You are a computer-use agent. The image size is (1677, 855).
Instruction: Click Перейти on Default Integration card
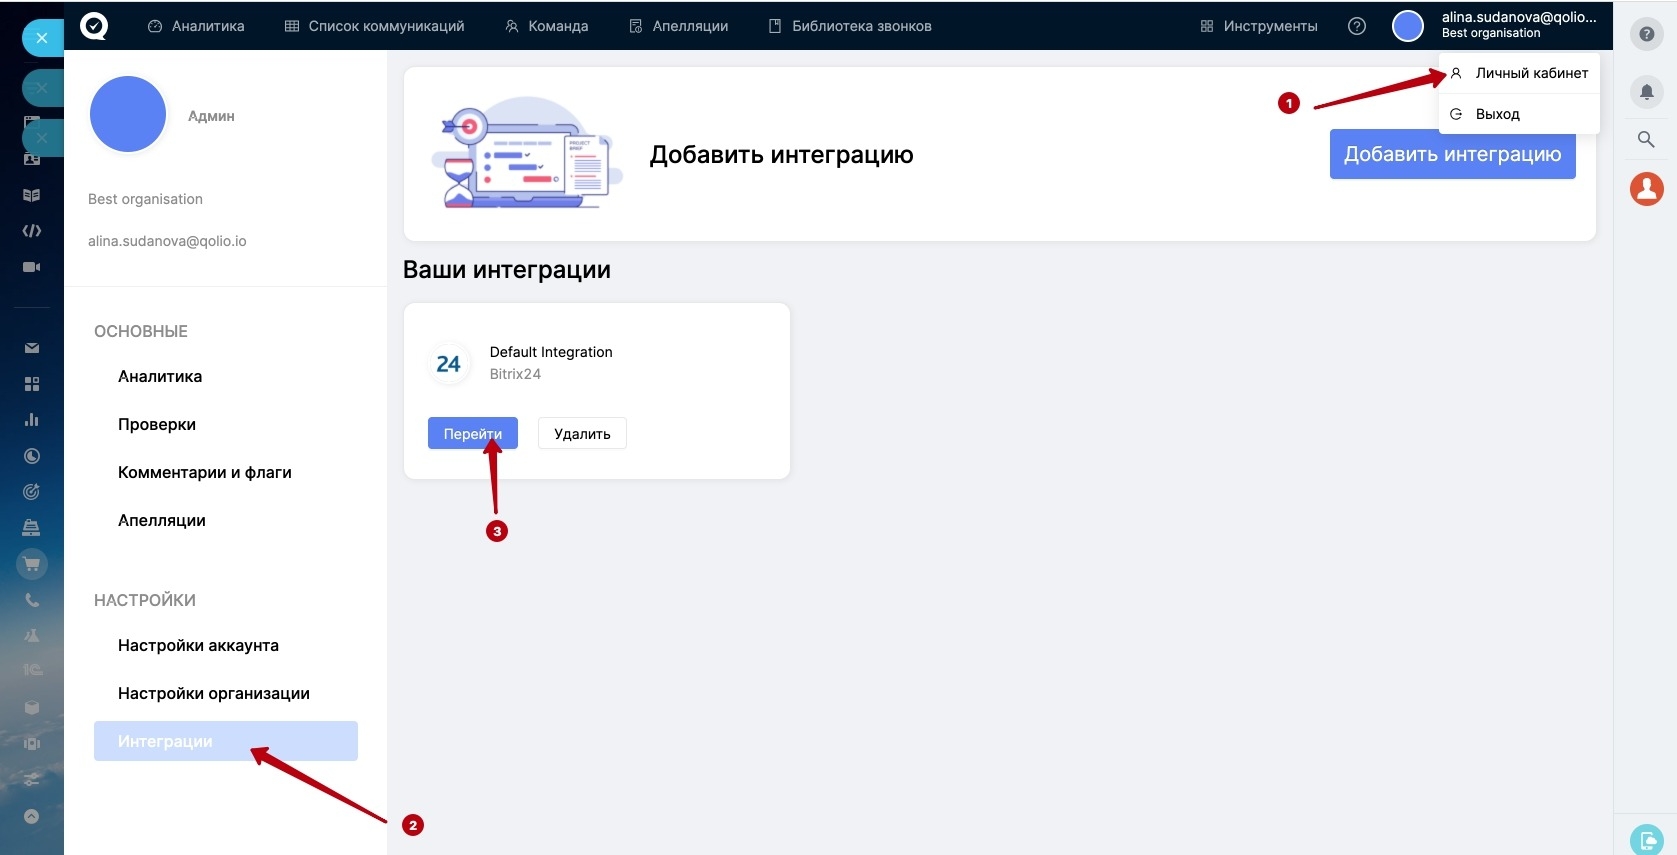[x=472, y=434]
